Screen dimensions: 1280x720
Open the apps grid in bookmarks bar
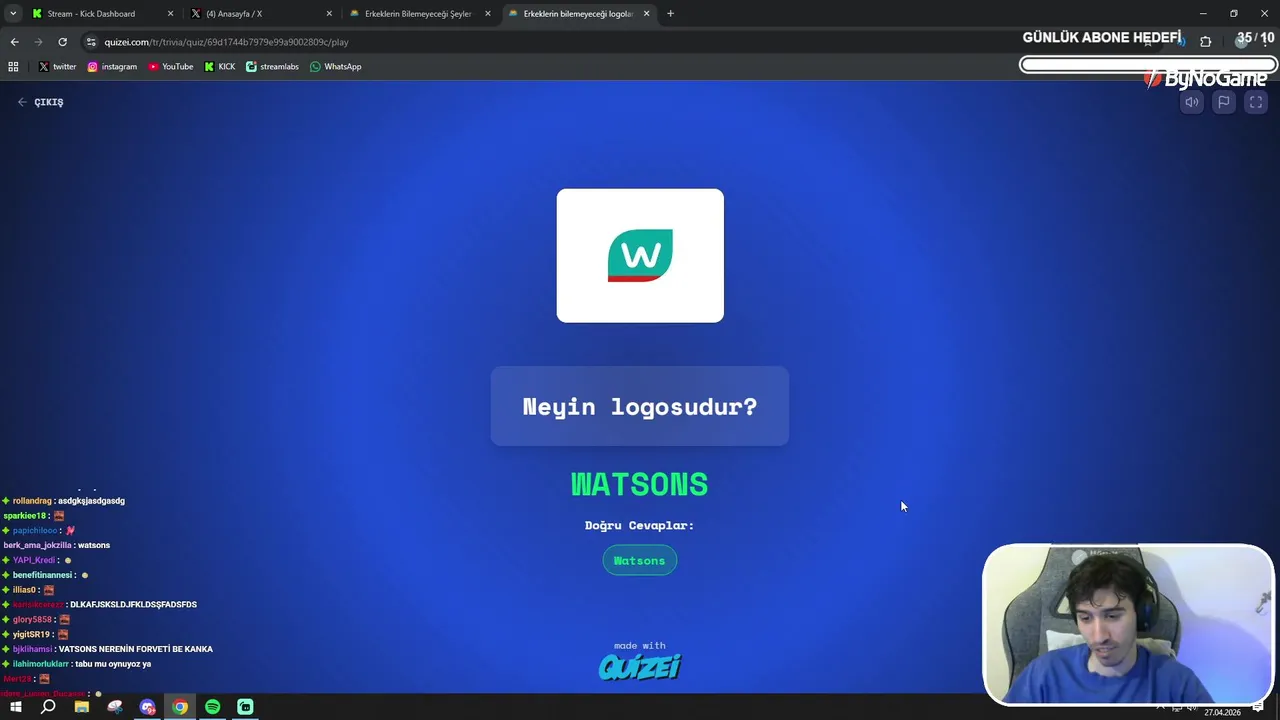pyautogui.click(x=13, y=67)
